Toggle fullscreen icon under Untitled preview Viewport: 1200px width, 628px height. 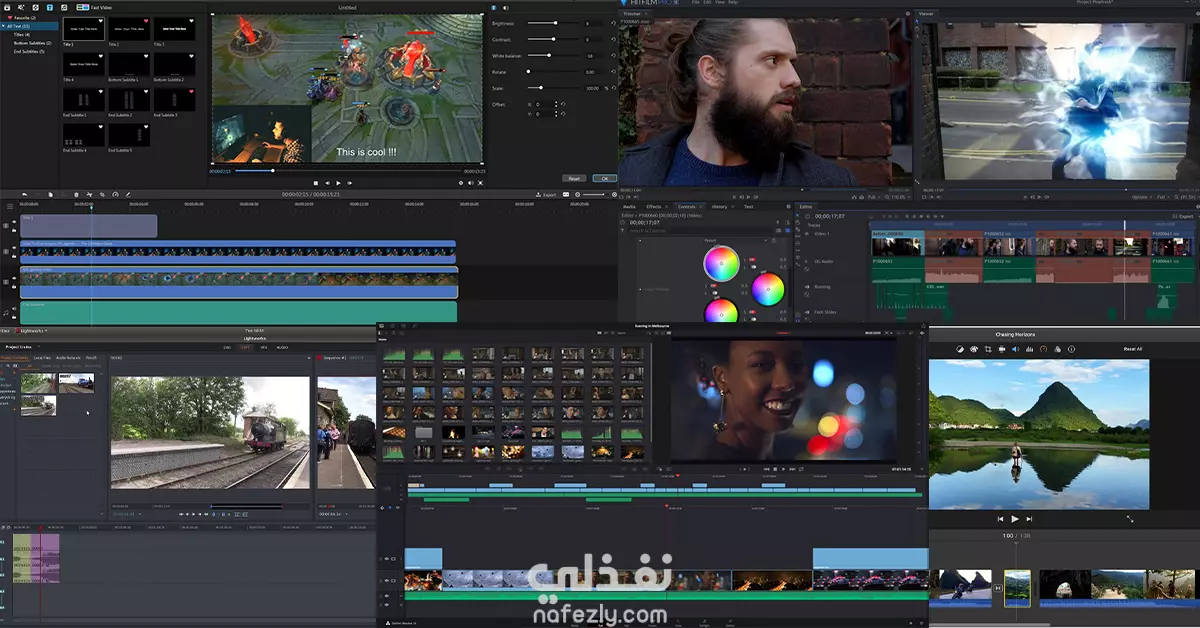click(480, 183)
